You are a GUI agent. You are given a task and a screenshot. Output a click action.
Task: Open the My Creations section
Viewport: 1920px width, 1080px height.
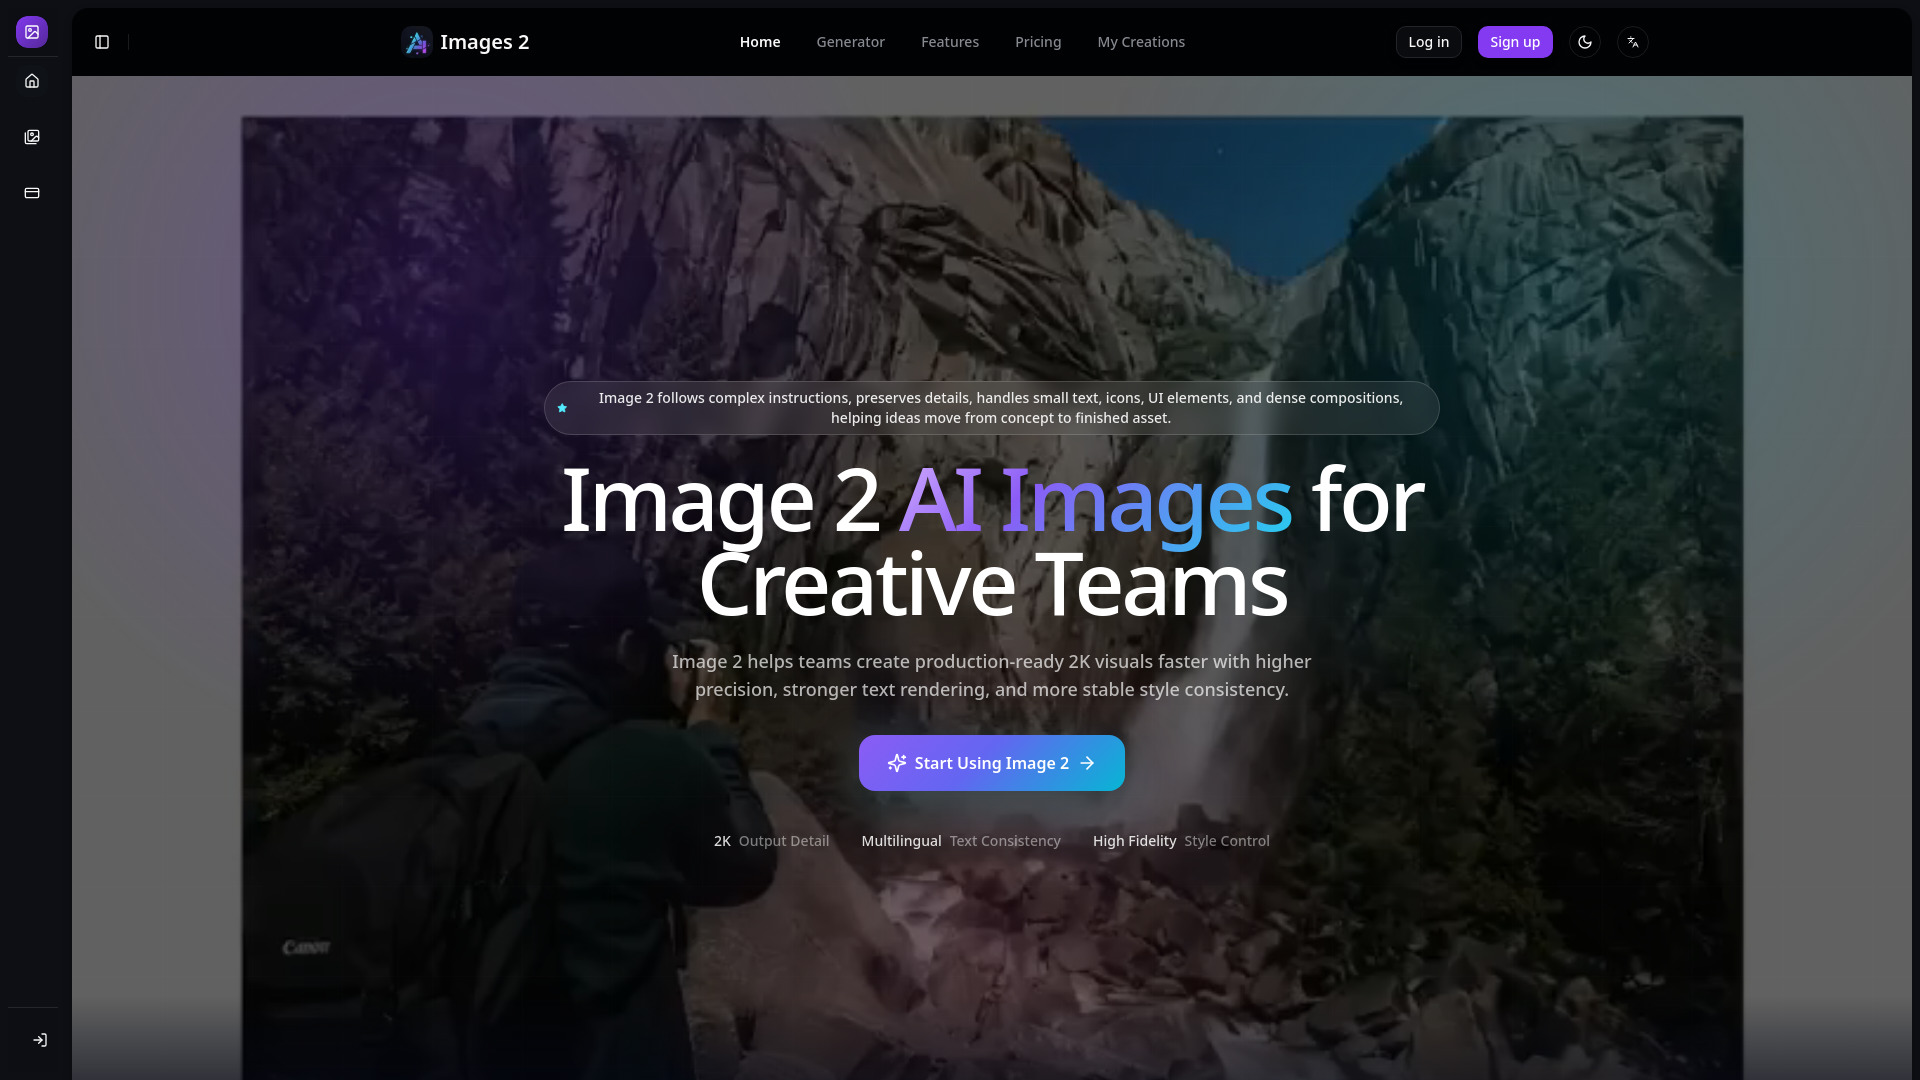pos(1140,42)
